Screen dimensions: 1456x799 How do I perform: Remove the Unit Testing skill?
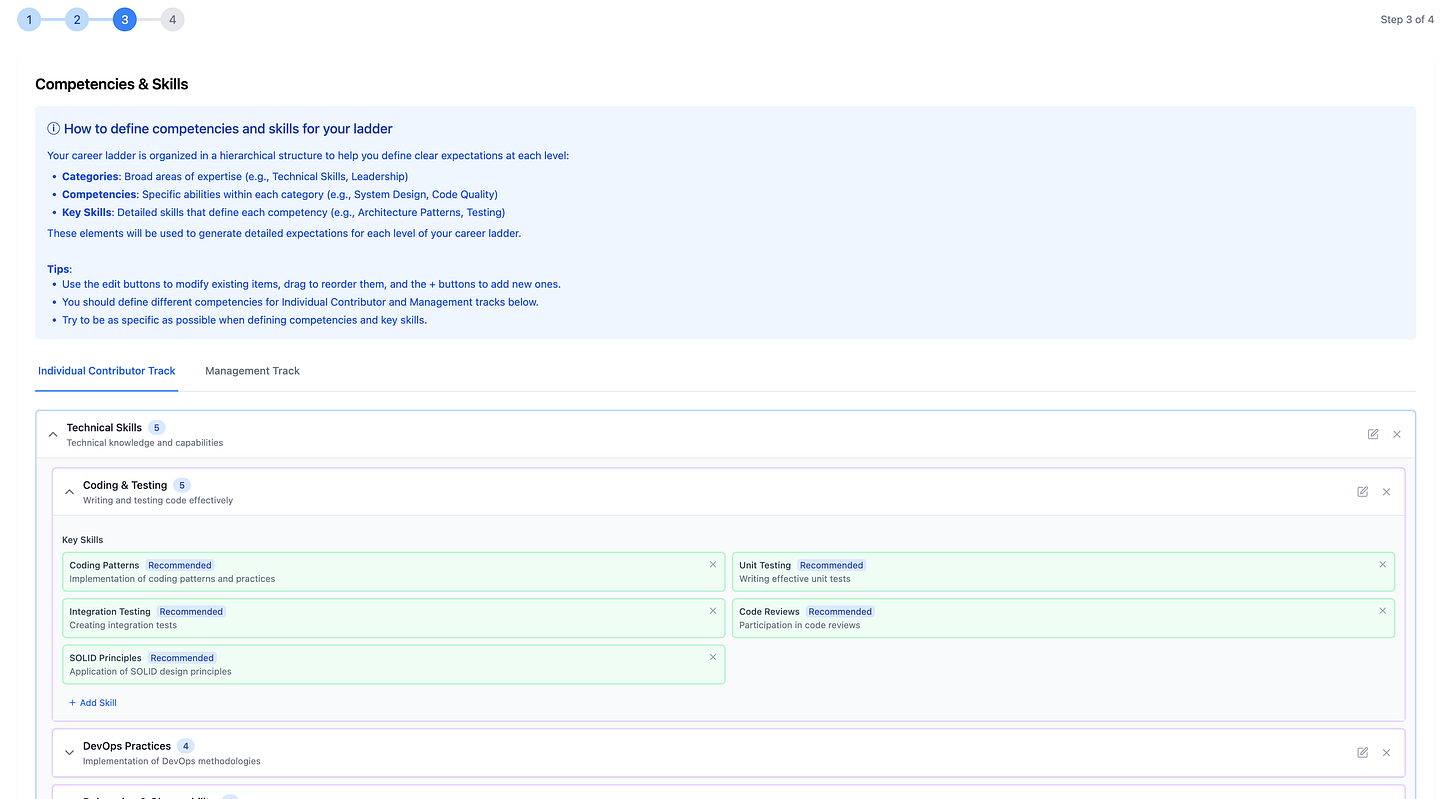click(1383, 564)
